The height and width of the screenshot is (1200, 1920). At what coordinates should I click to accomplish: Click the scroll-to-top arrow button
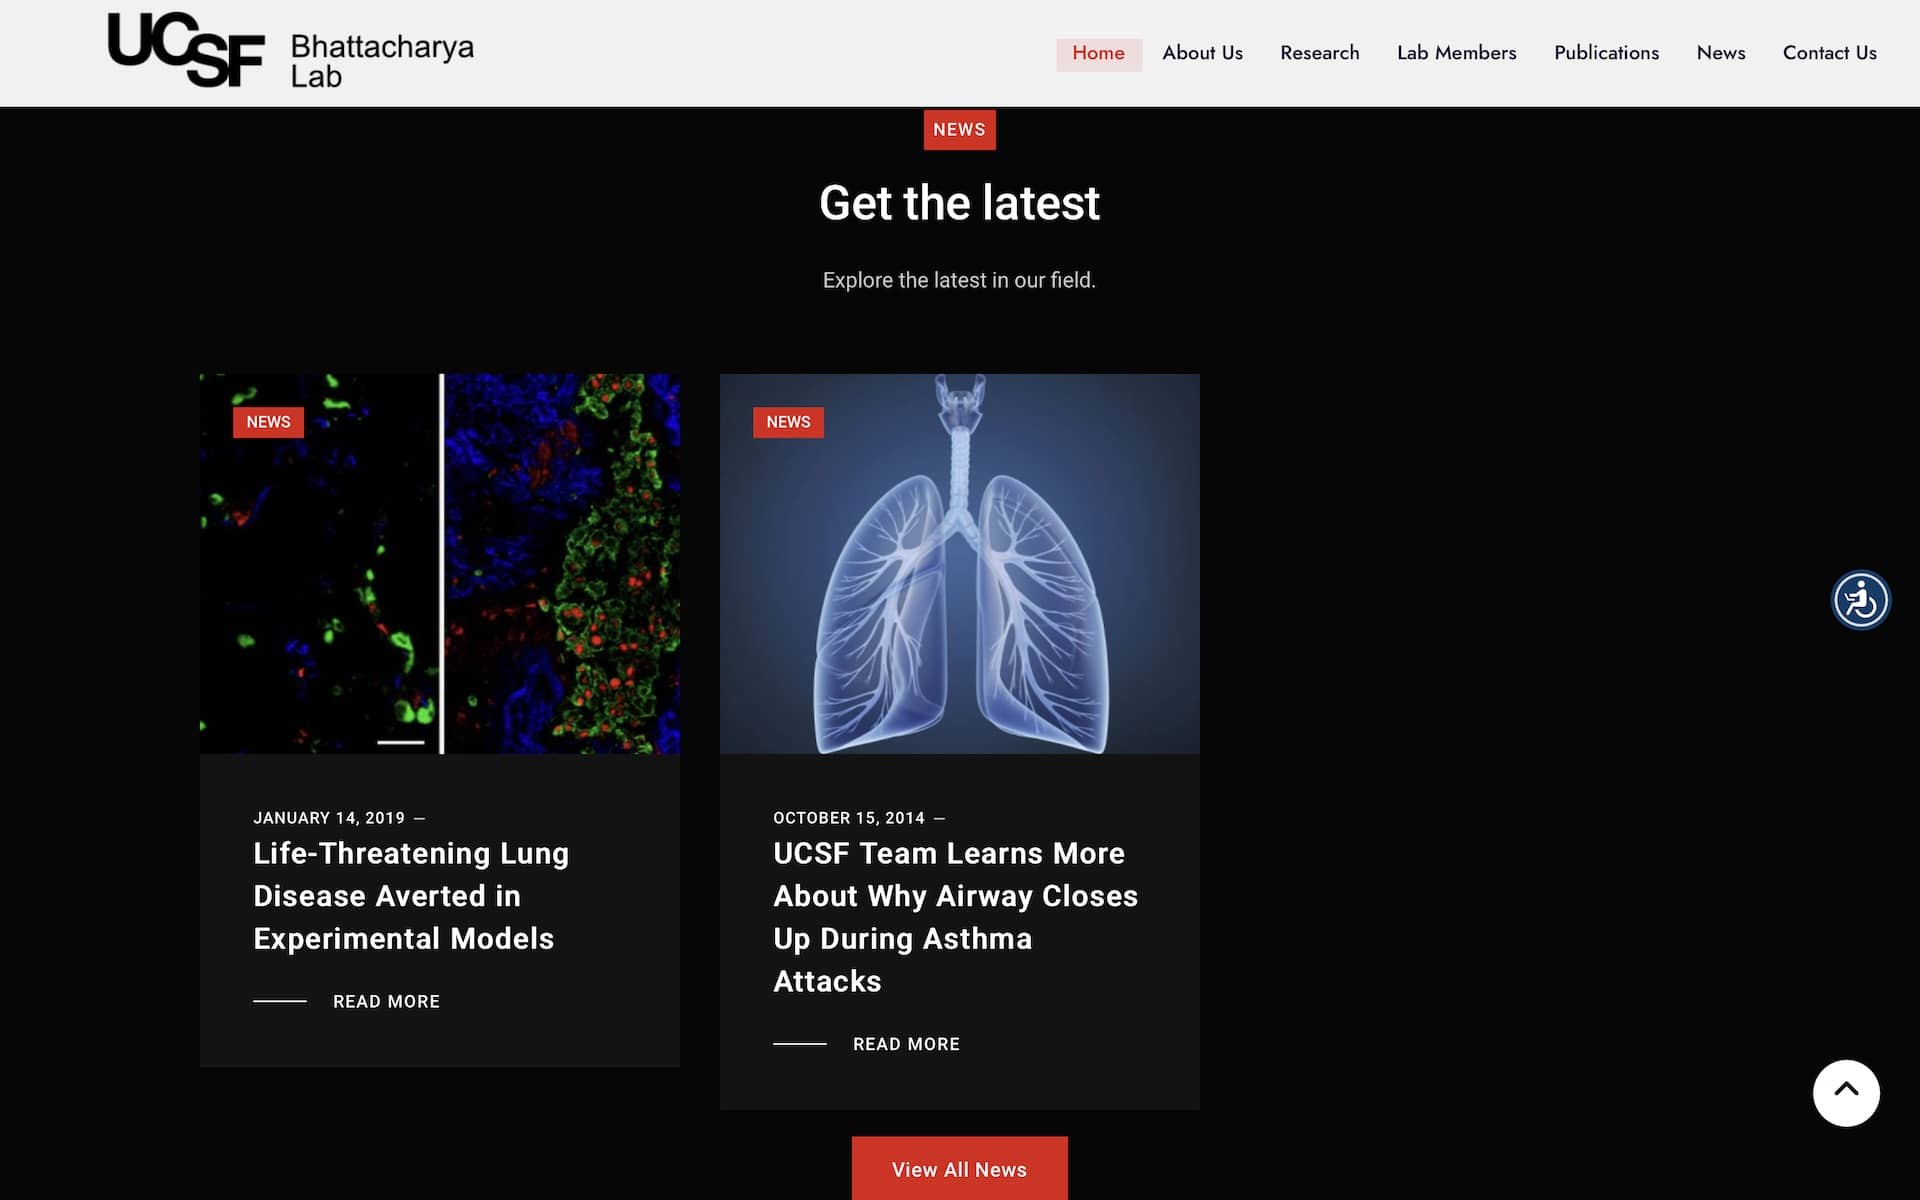[1845, 1092]
